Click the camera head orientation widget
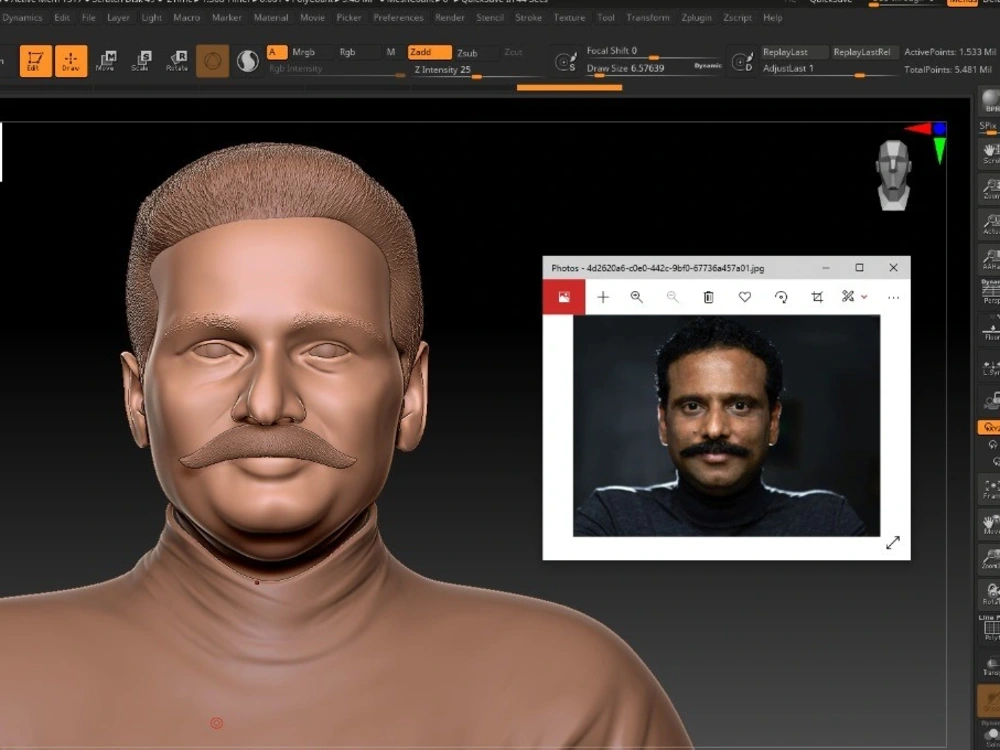 (x=893, y=175)
